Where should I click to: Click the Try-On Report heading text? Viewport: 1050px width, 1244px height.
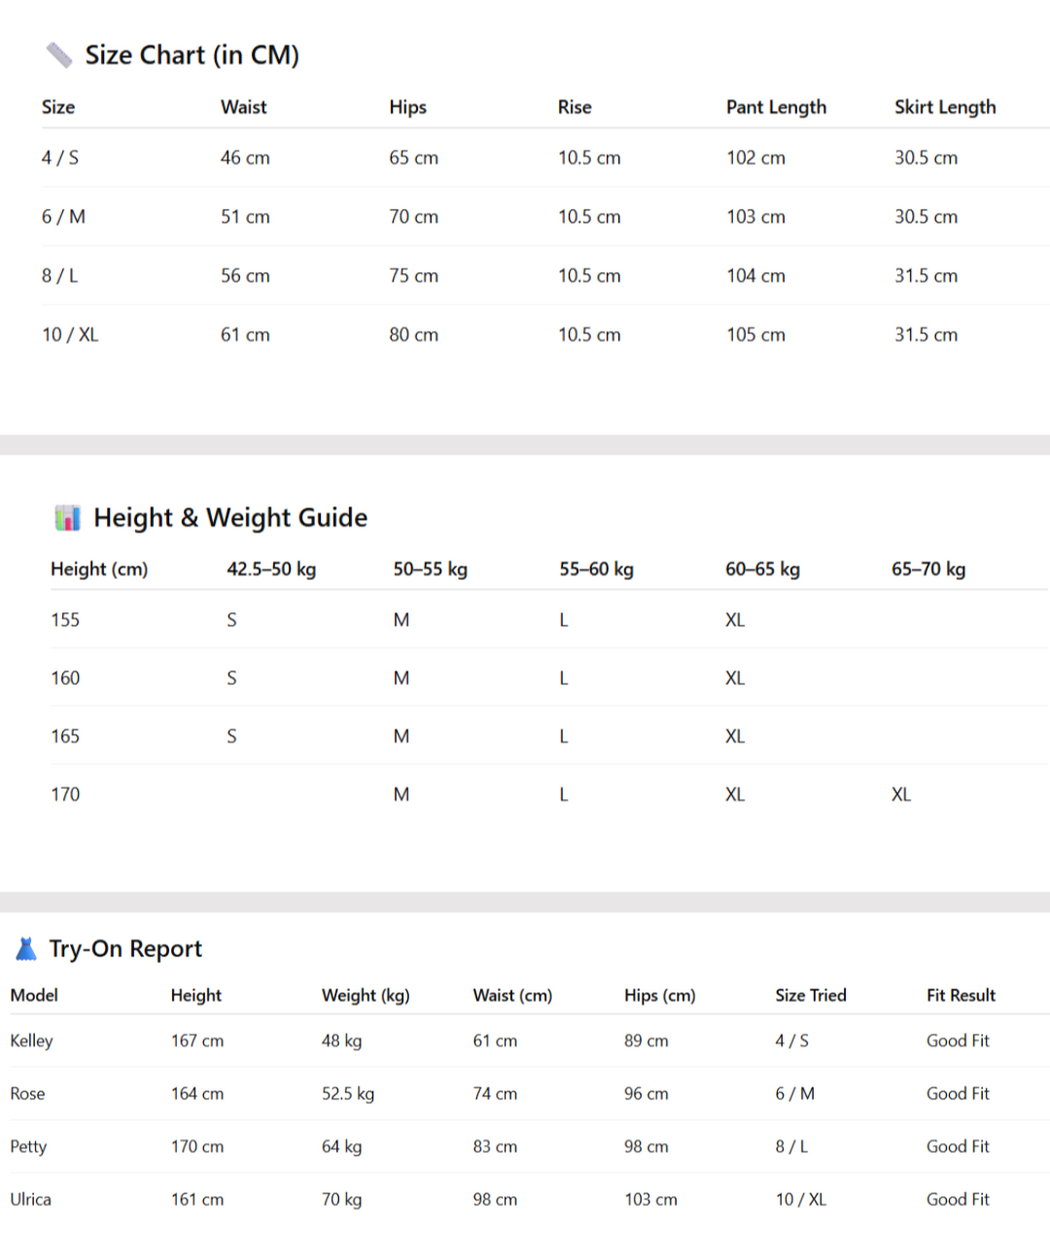pyautogui.click(x=125, y=949)
